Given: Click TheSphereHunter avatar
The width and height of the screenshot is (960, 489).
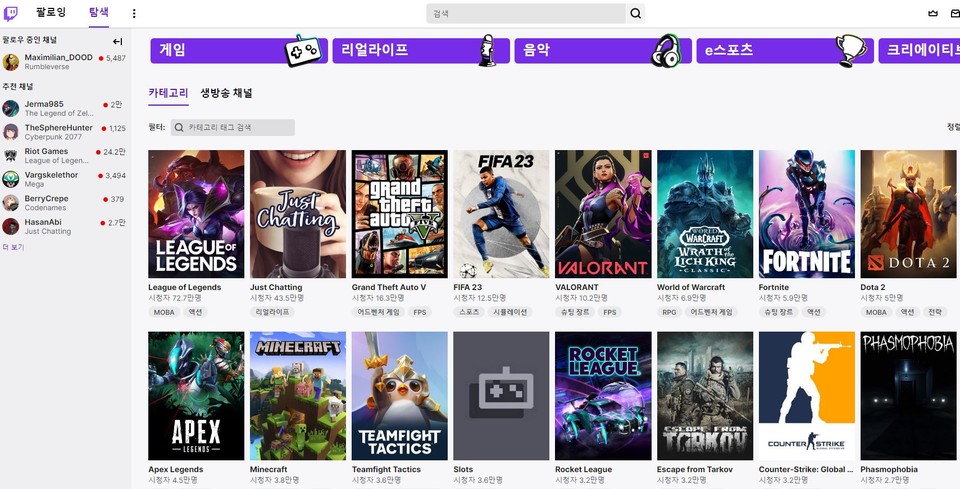Looking at the screenshot, I should coord(10,132).
